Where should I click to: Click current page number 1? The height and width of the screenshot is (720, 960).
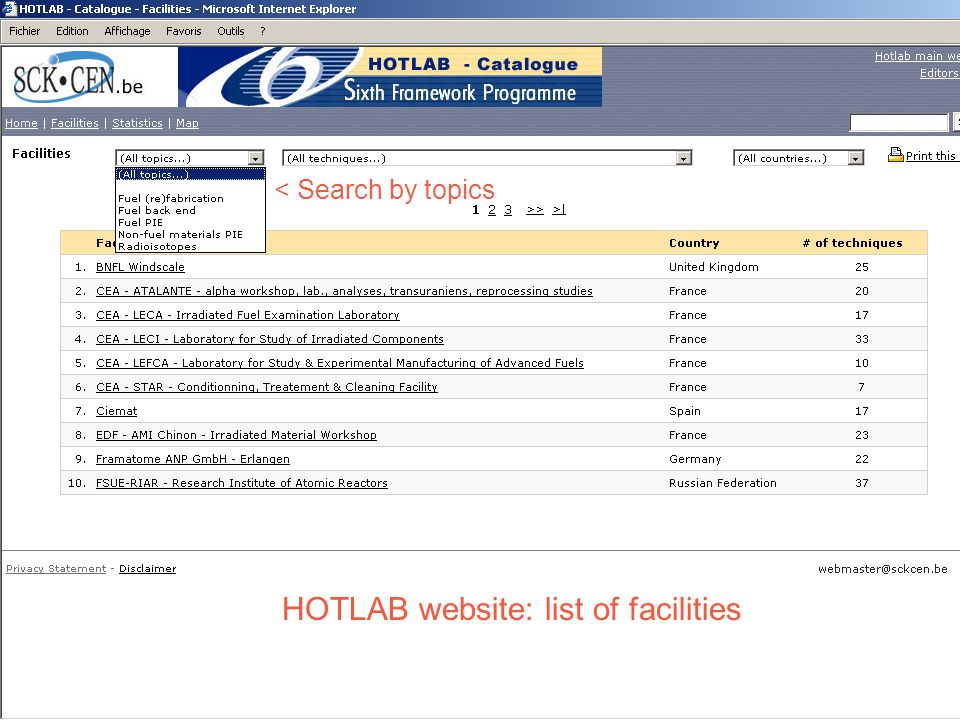pos(476,209)
